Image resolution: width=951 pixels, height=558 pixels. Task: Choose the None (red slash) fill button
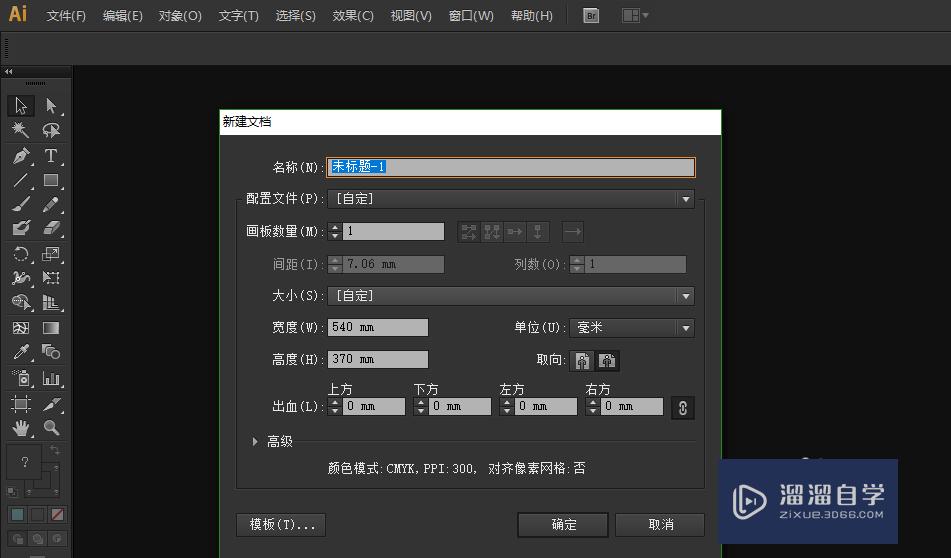[58, 515]
